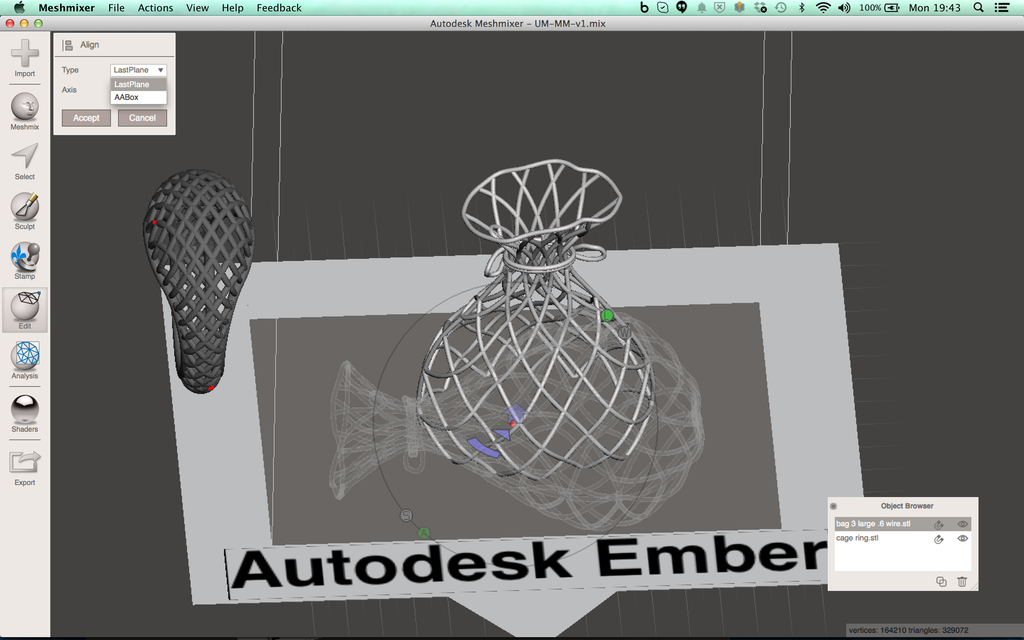Open the Time Machine menu icon
This screenshot has width=1024, height=640.
pos(781,8)
